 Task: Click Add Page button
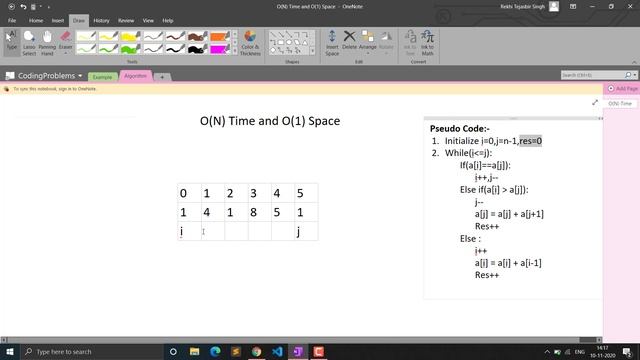pyautogui.click(x=623, y=89)
